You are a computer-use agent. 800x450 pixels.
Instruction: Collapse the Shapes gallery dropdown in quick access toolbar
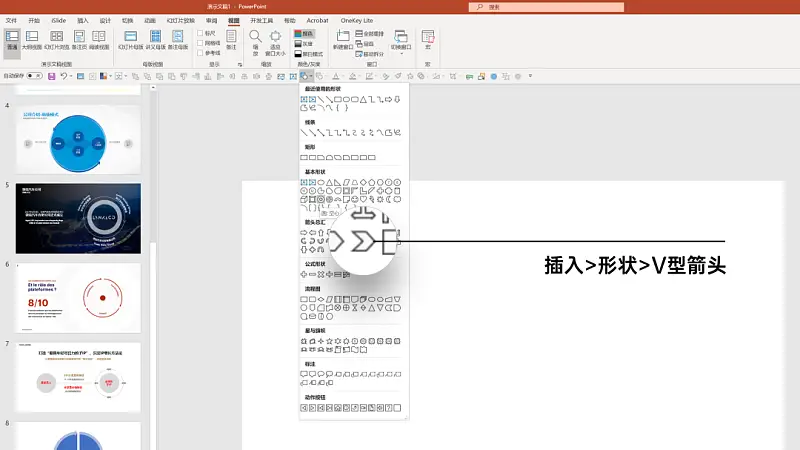click(311, 76)
